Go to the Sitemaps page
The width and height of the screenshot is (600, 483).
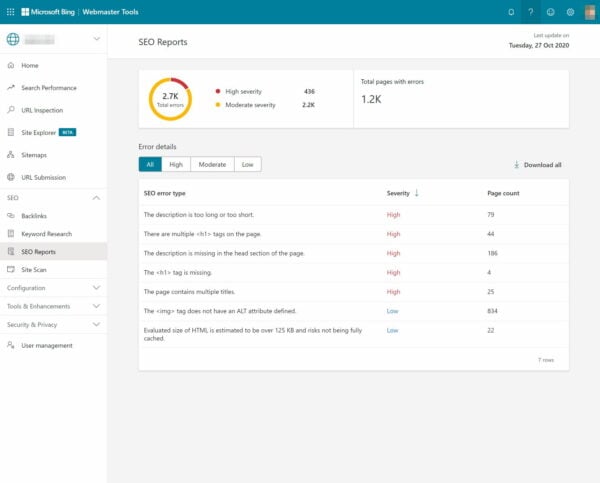click(x=36, y=155)
